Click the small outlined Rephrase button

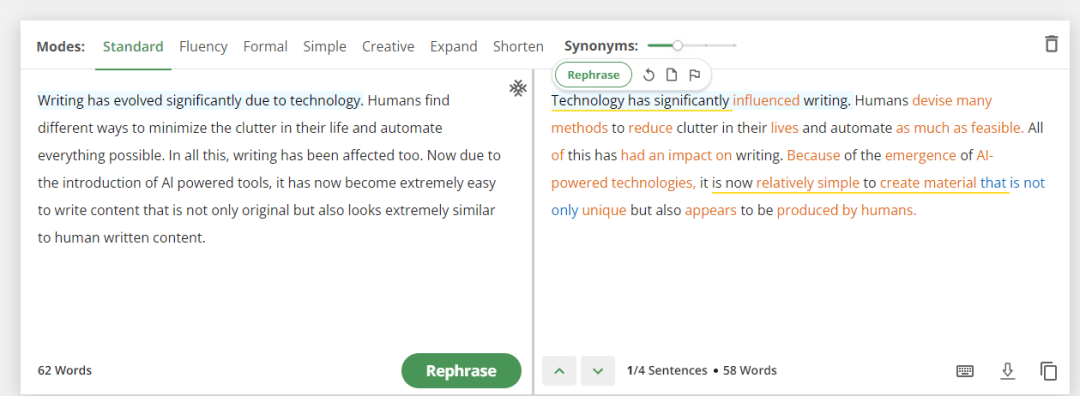coord(593,75)
